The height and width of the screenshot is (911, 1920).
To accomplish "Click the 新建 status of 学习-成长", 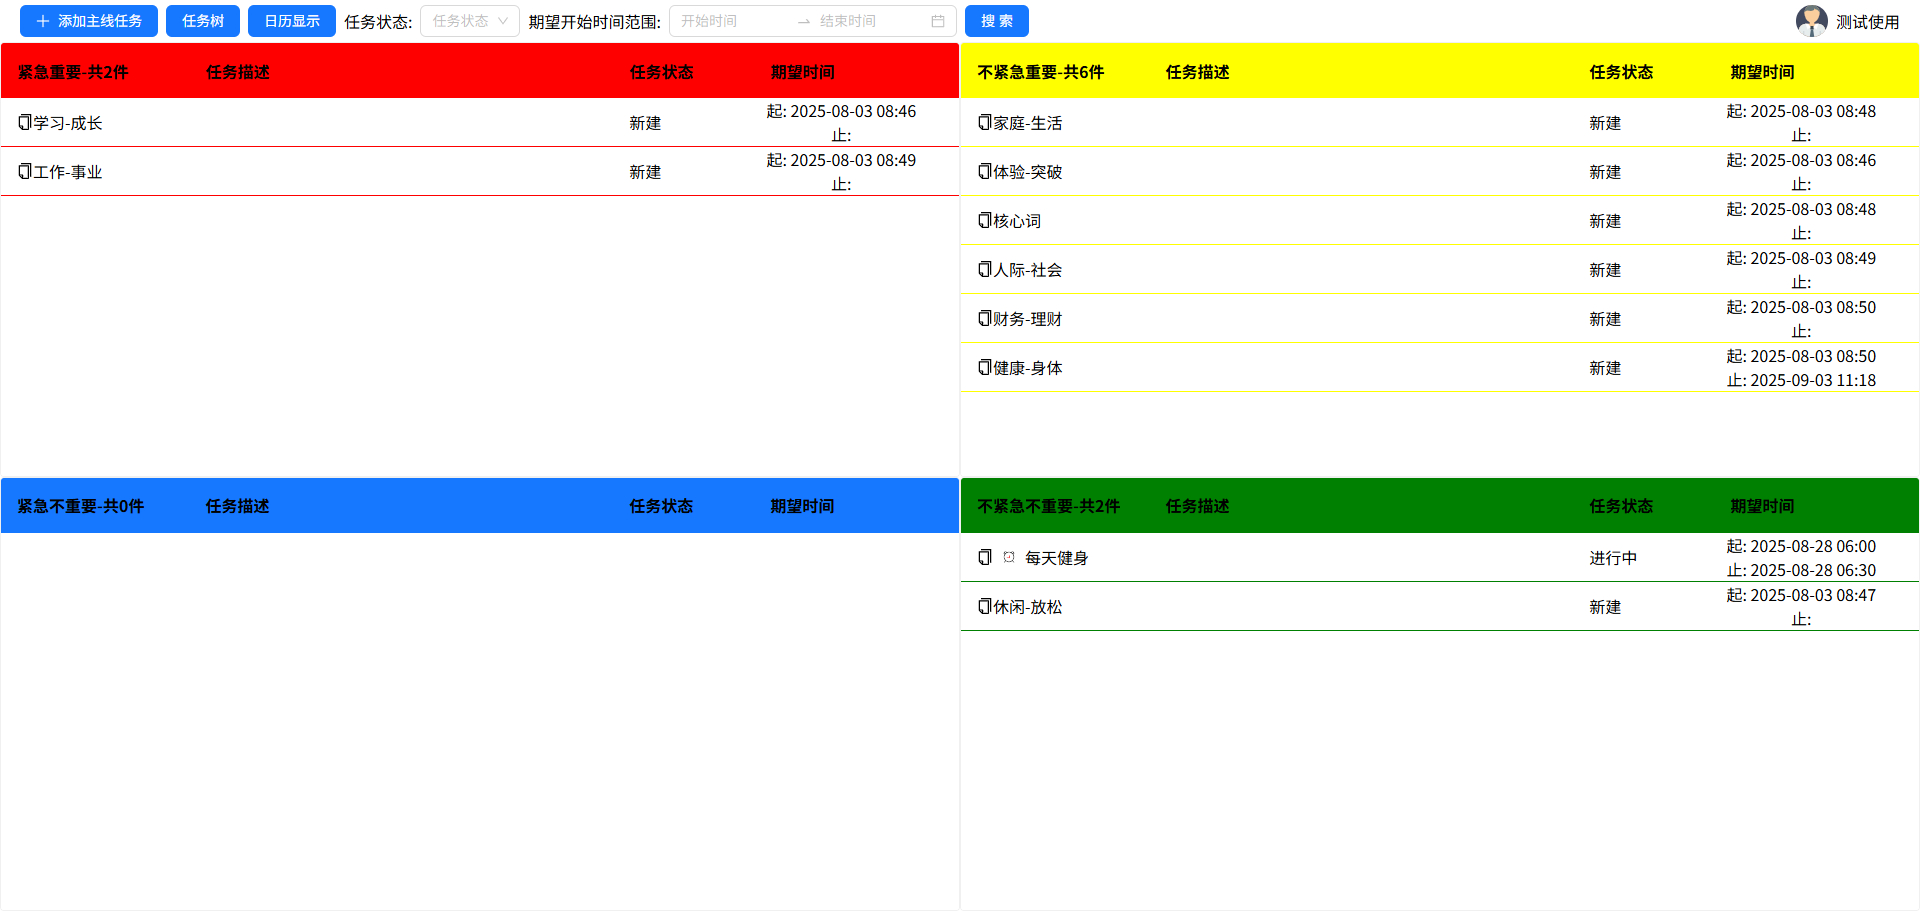I will coord(645,123).
